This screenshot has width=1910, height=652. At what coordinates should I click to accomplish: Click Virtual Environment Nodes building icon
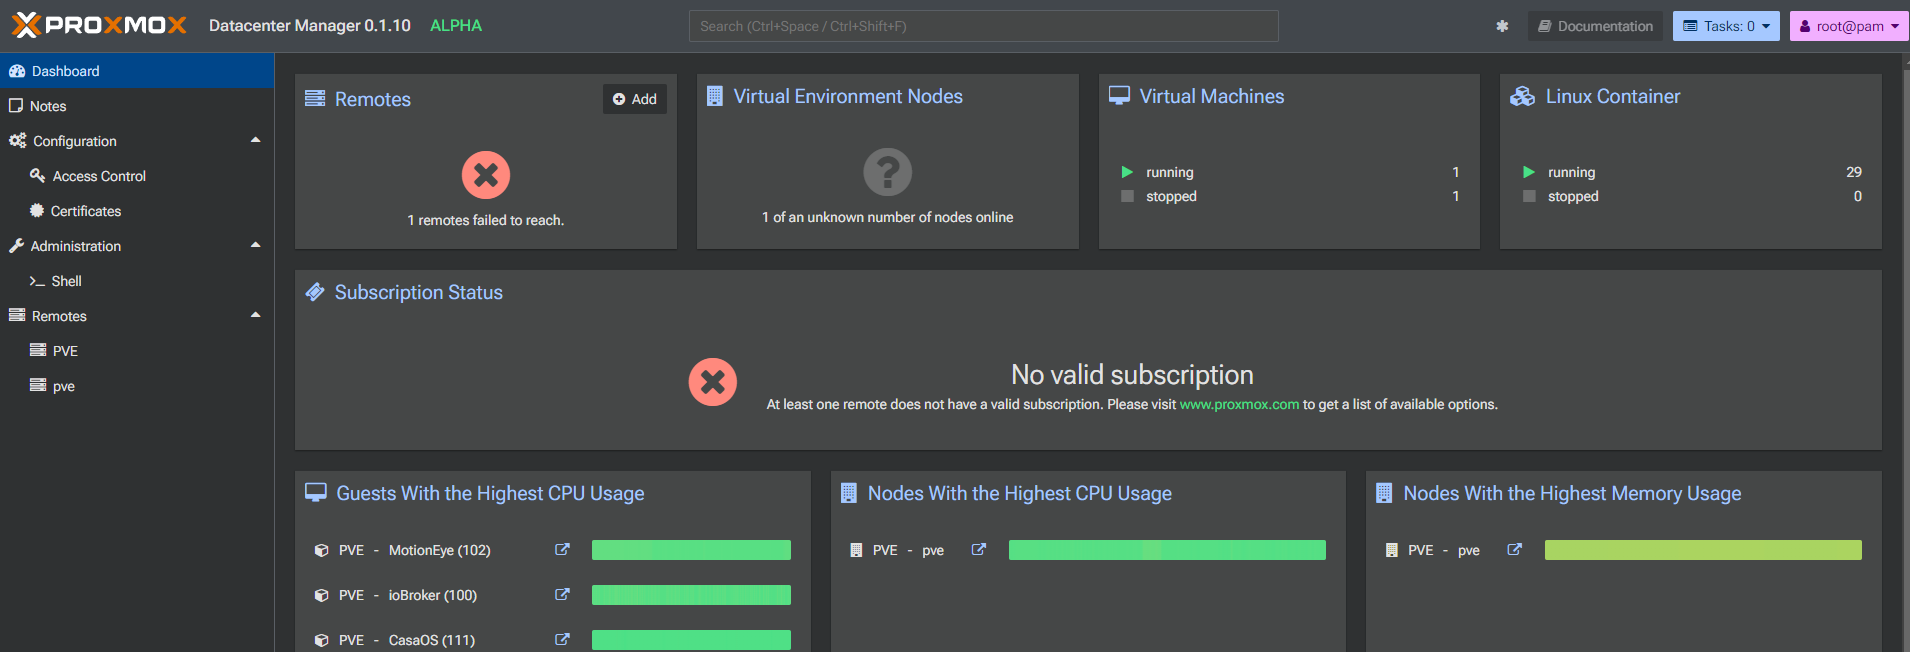click(x=715, y=96)
